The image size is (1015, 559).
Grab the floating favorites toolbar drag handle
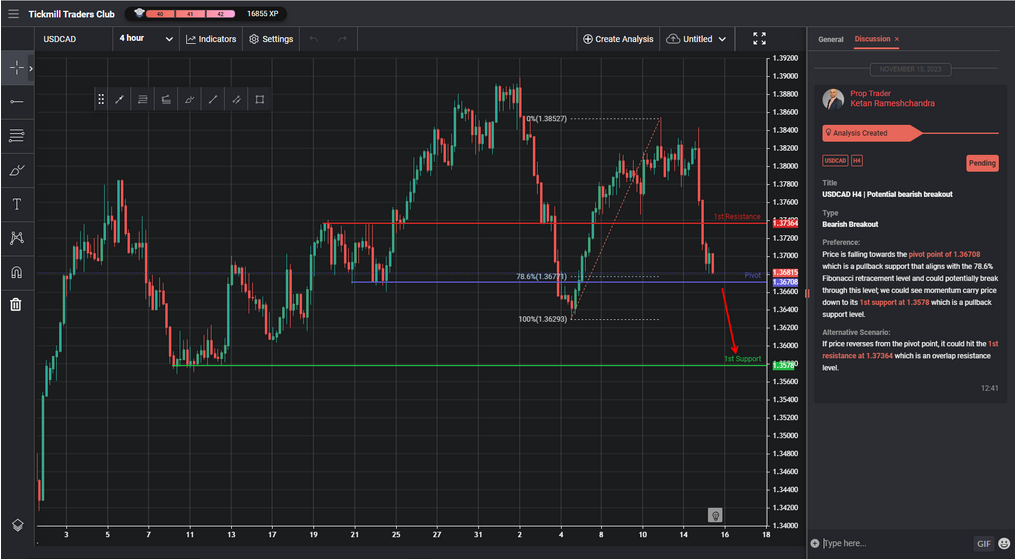click(101, 100)
